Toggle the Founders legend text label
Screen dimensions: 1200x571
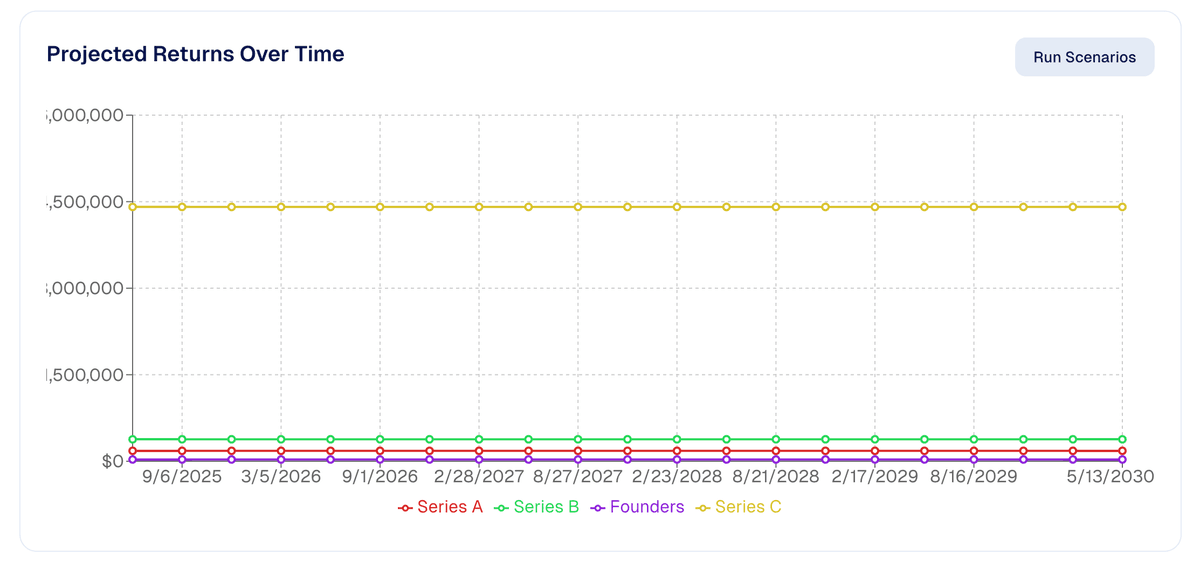[x=647, y=507]
